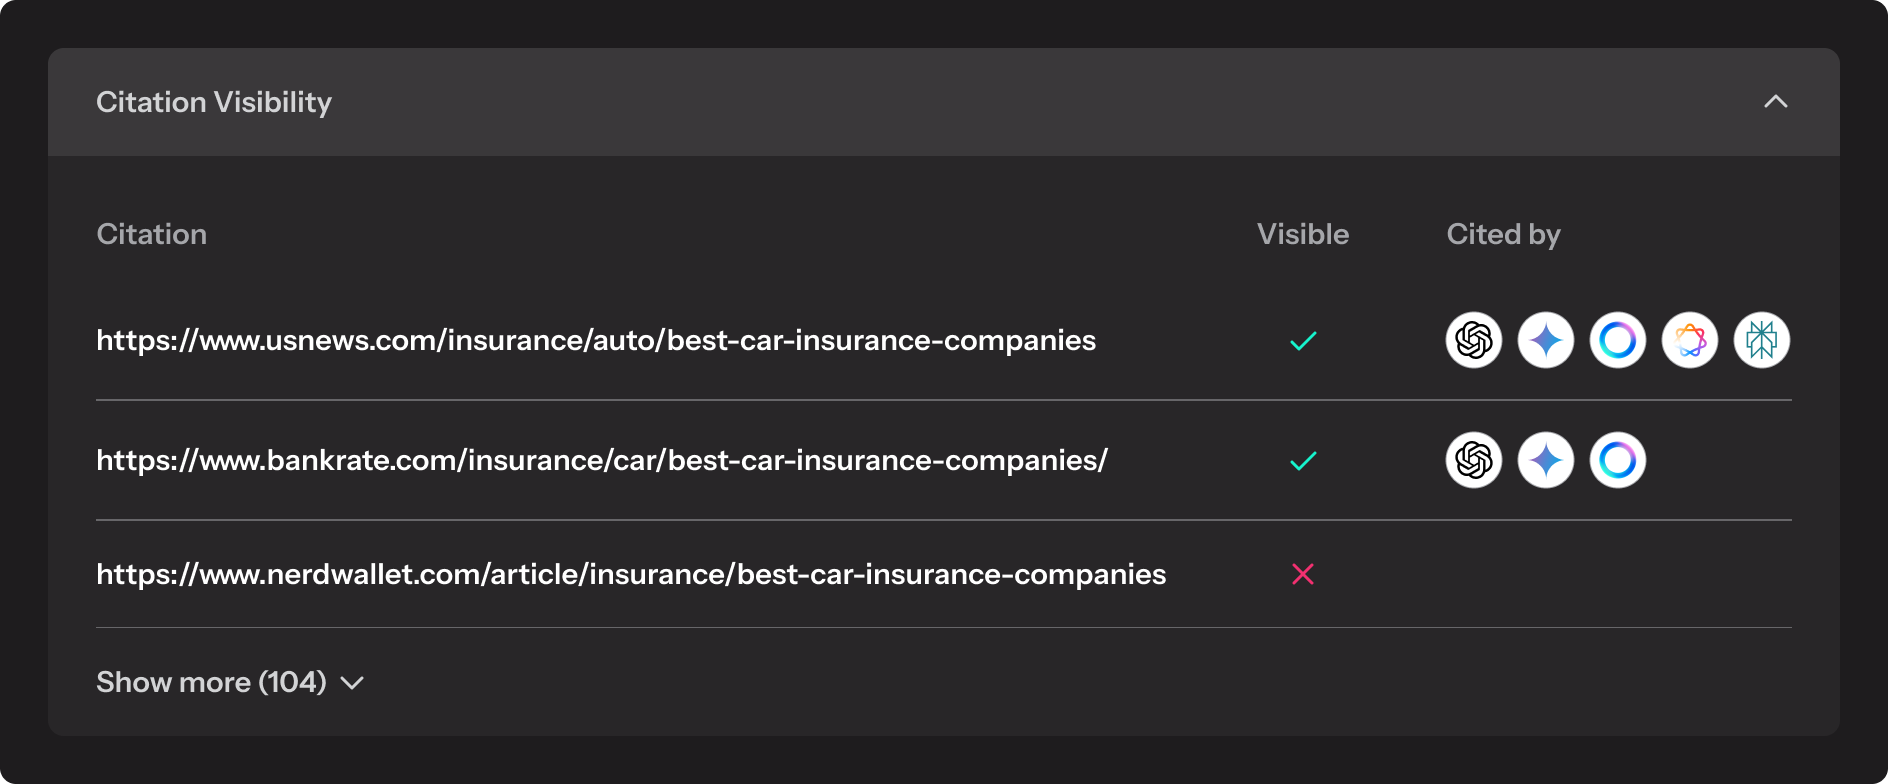This screenshot has height=784, width=1888.
Task: Collapse the Citation Visibility panel
Action: 1776,102
